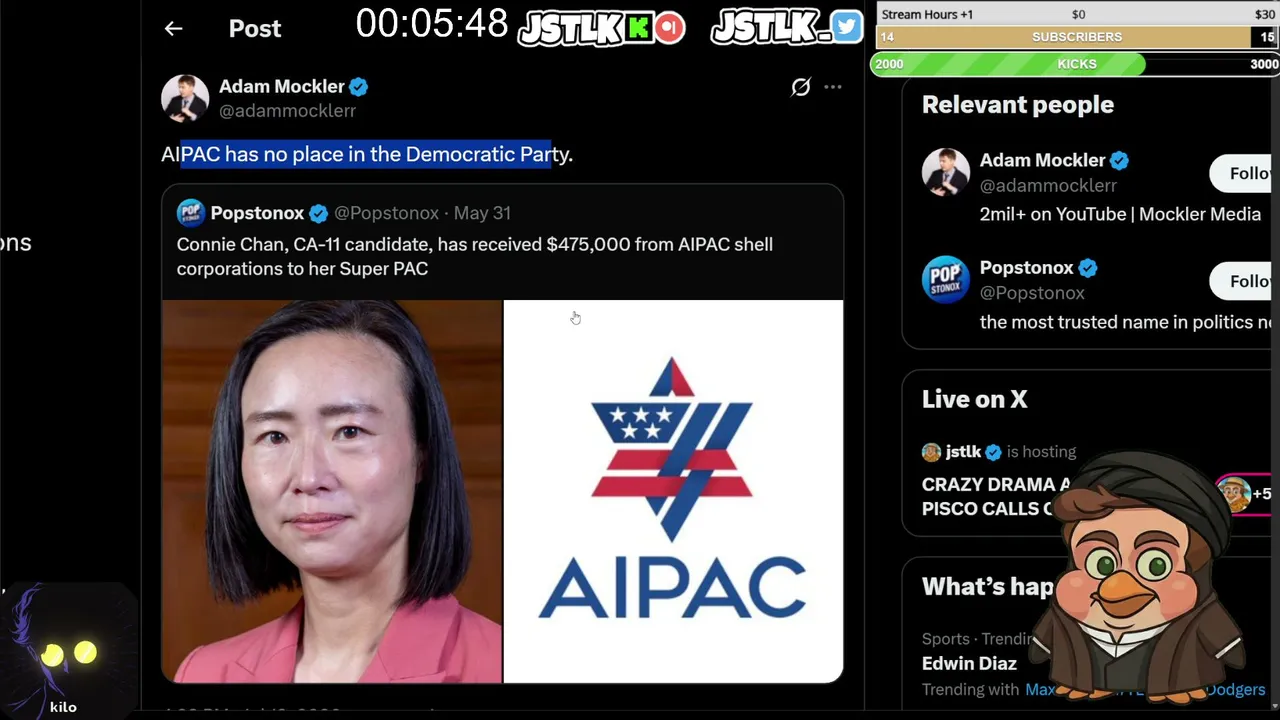Open Adam Mockler's avatar on the post
The height and width of the screenshot is (720, 1280).
click(x=185, y=98)
